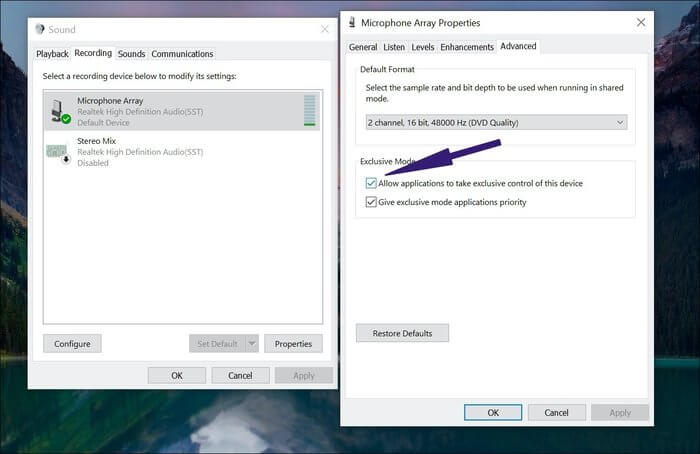Click the Microphone Array device icon

tap(60, 111)
